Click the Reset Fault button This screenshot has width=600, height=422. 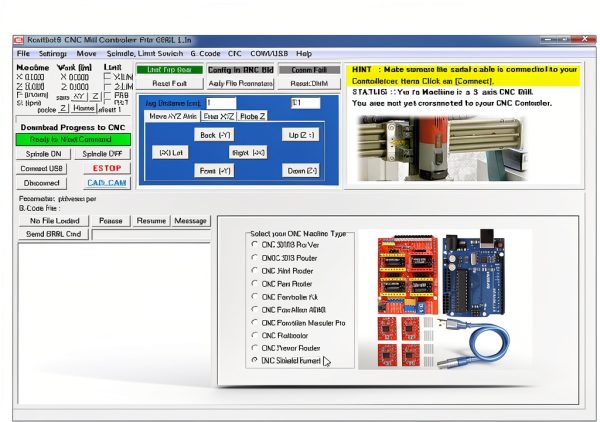tap(170, 83)
